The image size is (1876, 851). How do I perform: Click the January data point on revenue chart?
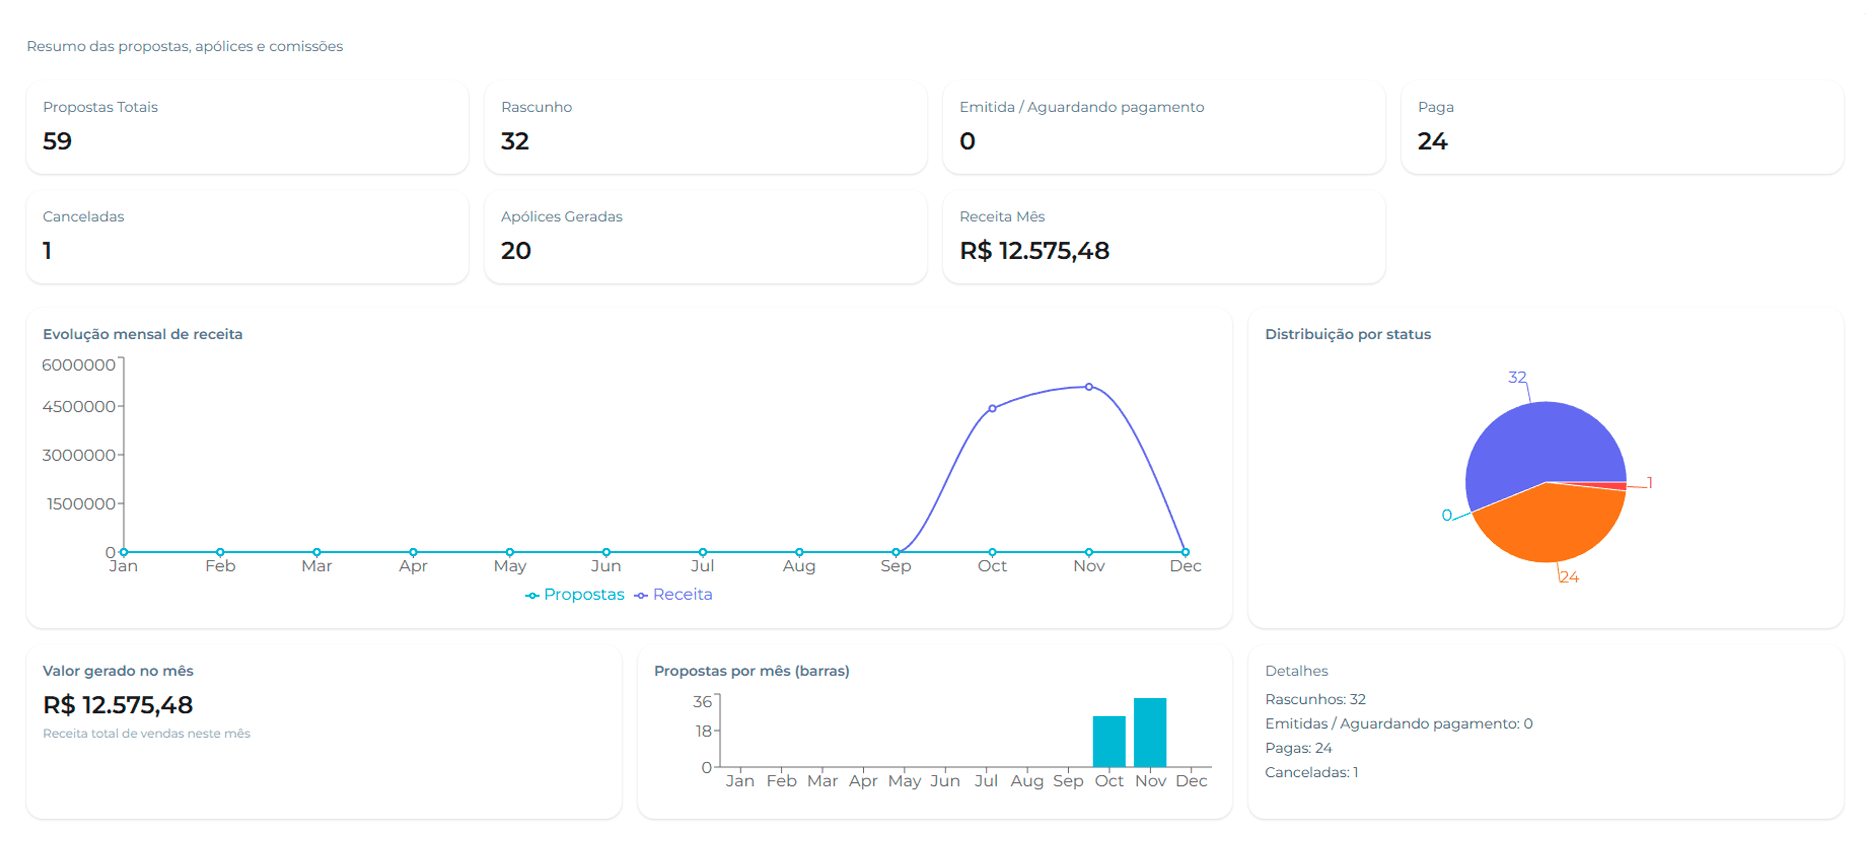[124, 552]
